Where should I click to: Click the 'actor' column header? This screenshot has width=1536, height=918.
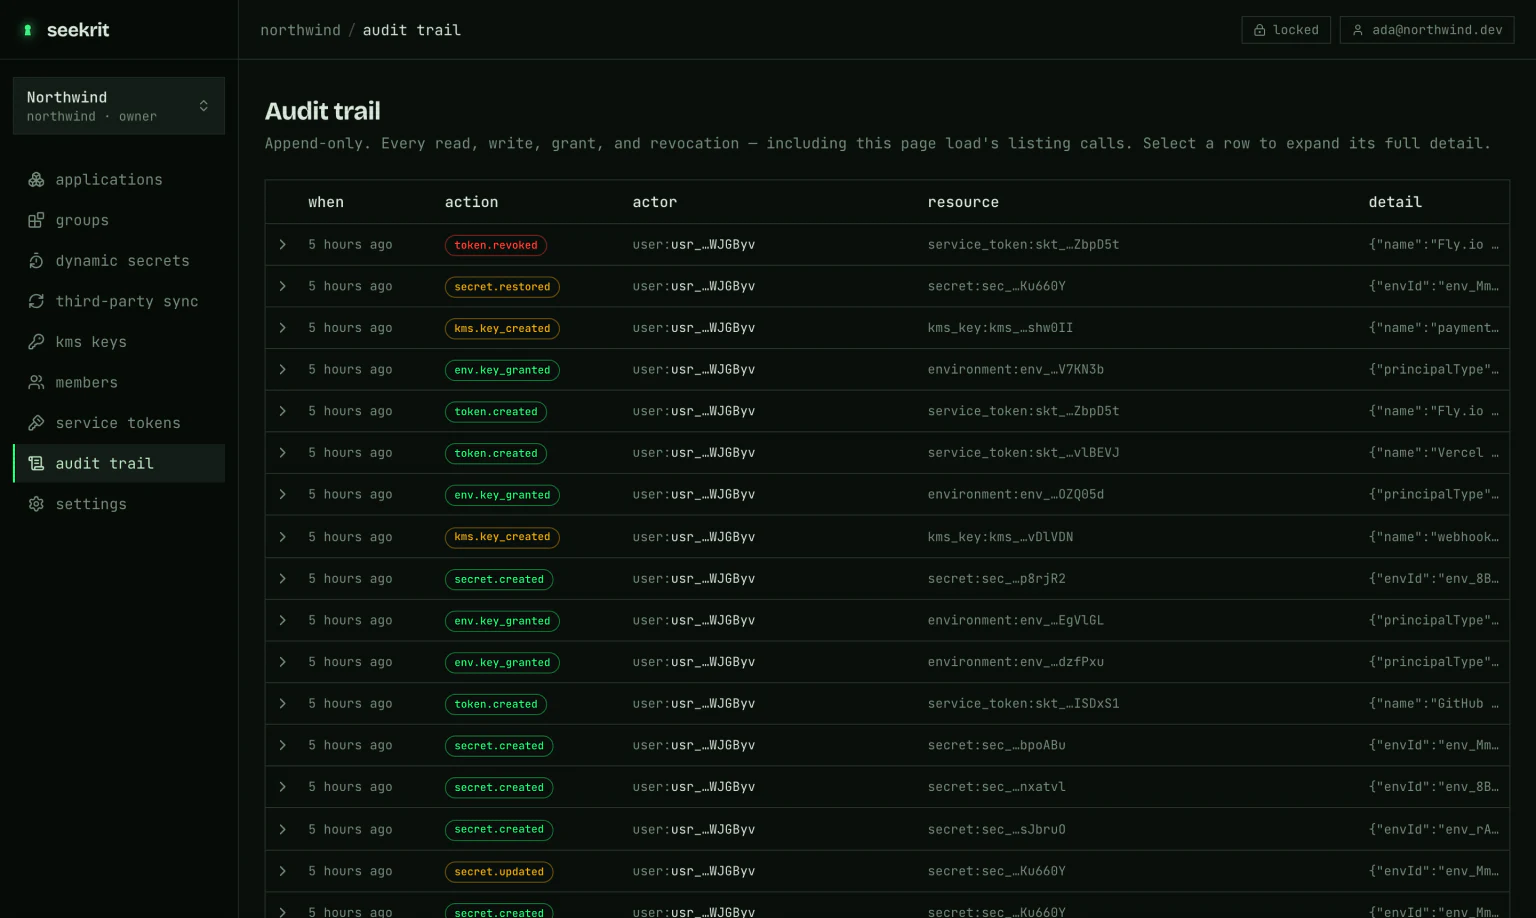coord(654,202)
